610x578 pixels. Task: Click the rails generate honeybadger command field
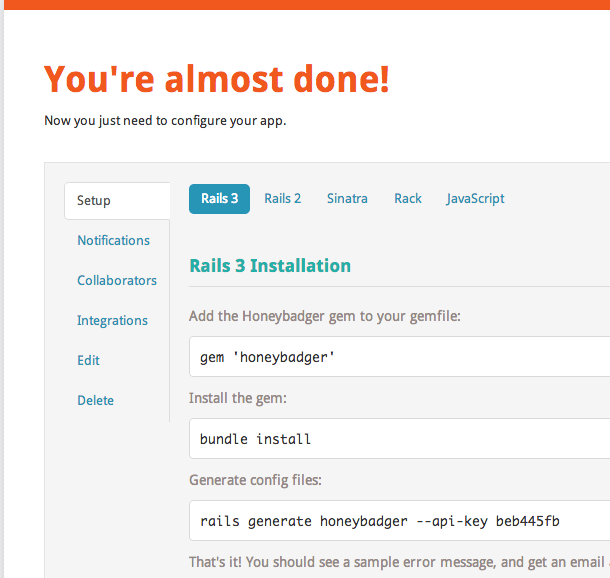point(400,521)
